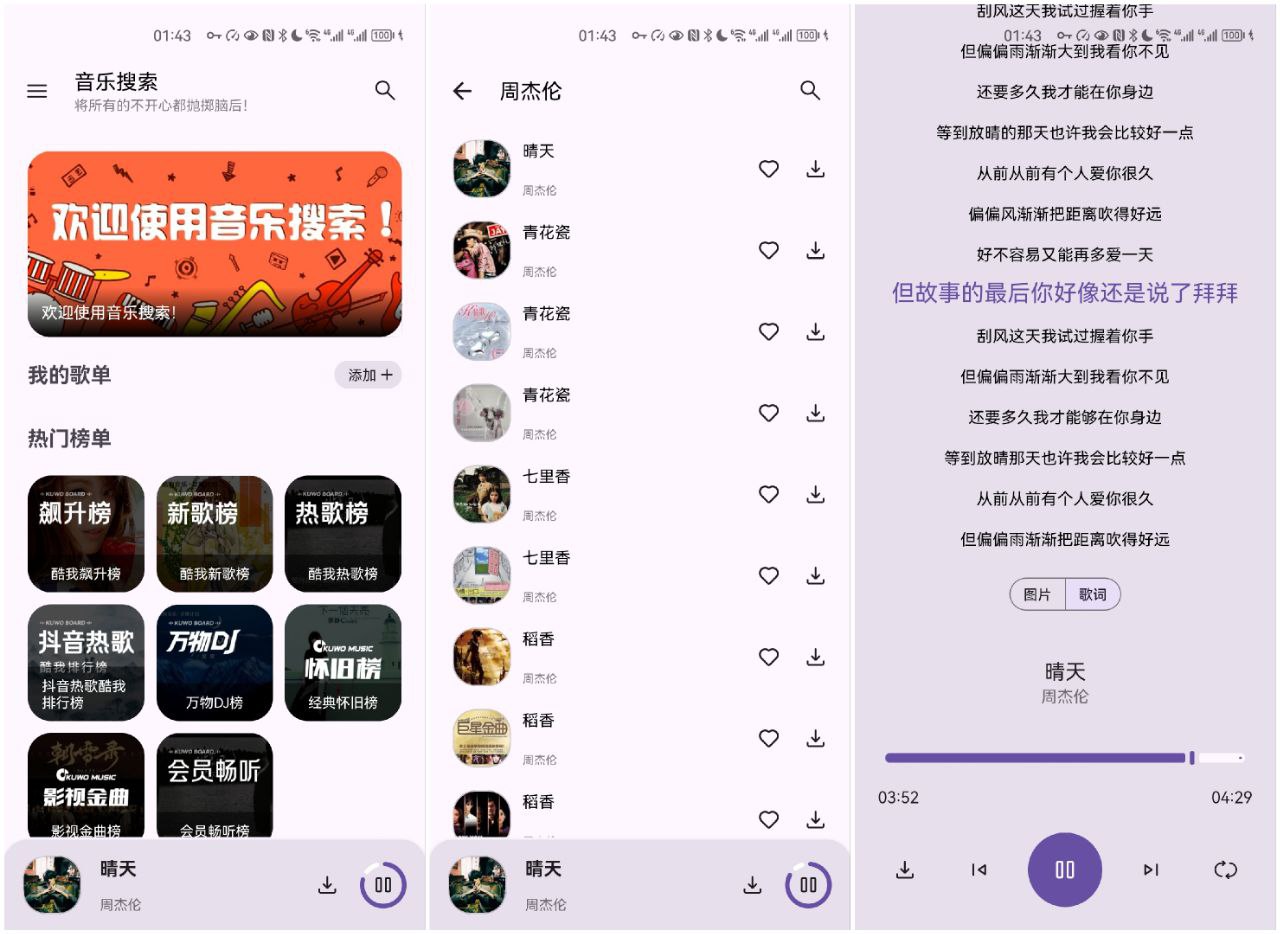1280x934 pixels.
Task: Open the 飙升榜 chart tile
Action: click(x=86, y=534)
